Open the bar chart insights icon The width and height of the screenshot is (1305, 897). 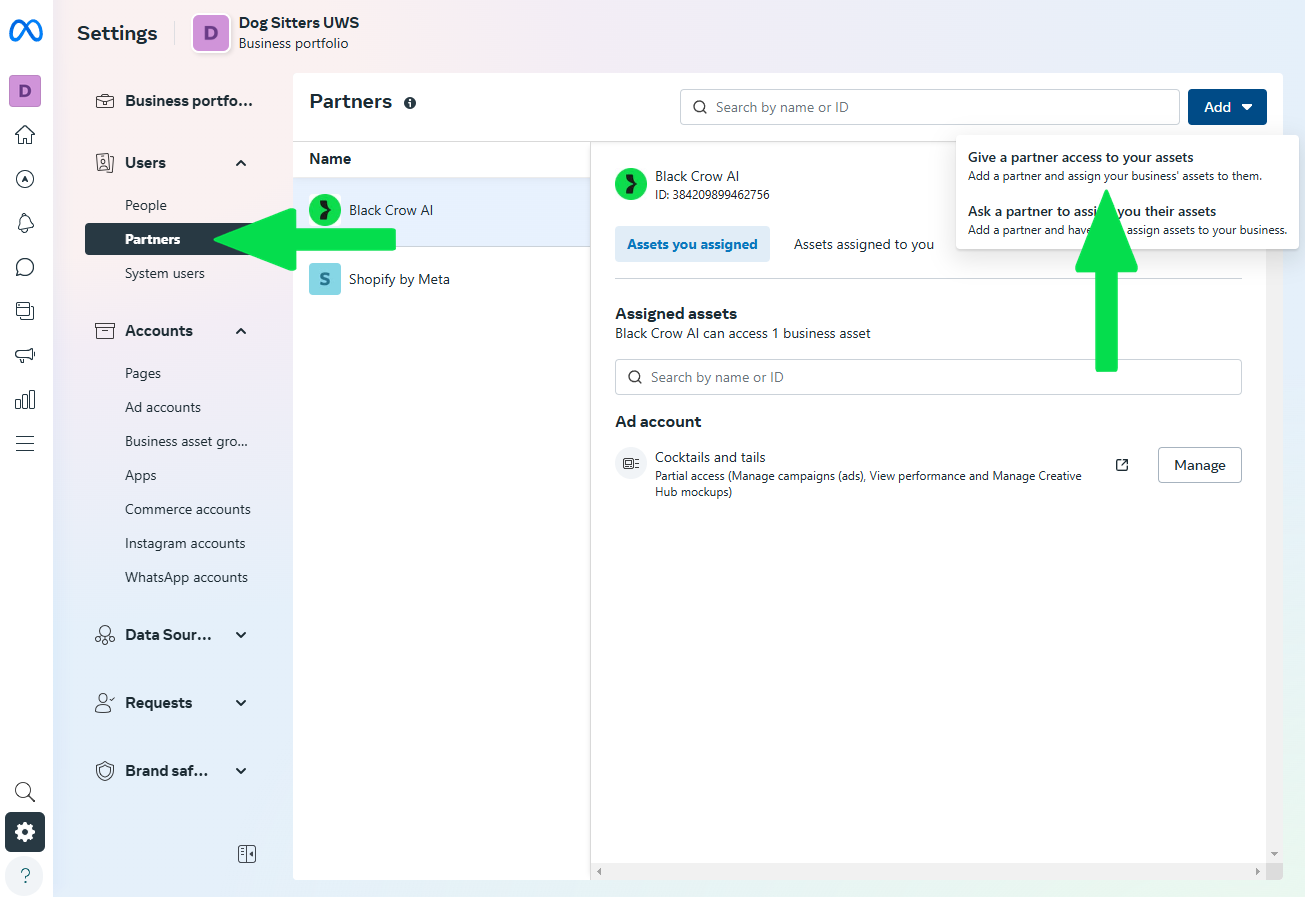(x=25, y=400)
